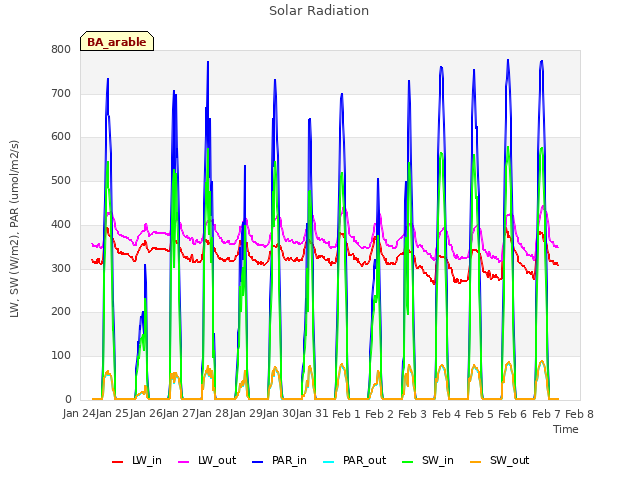The image size is (640, 480).
Task: Click the Jan 25 x-axis tick label
Action: click(112, 414)
